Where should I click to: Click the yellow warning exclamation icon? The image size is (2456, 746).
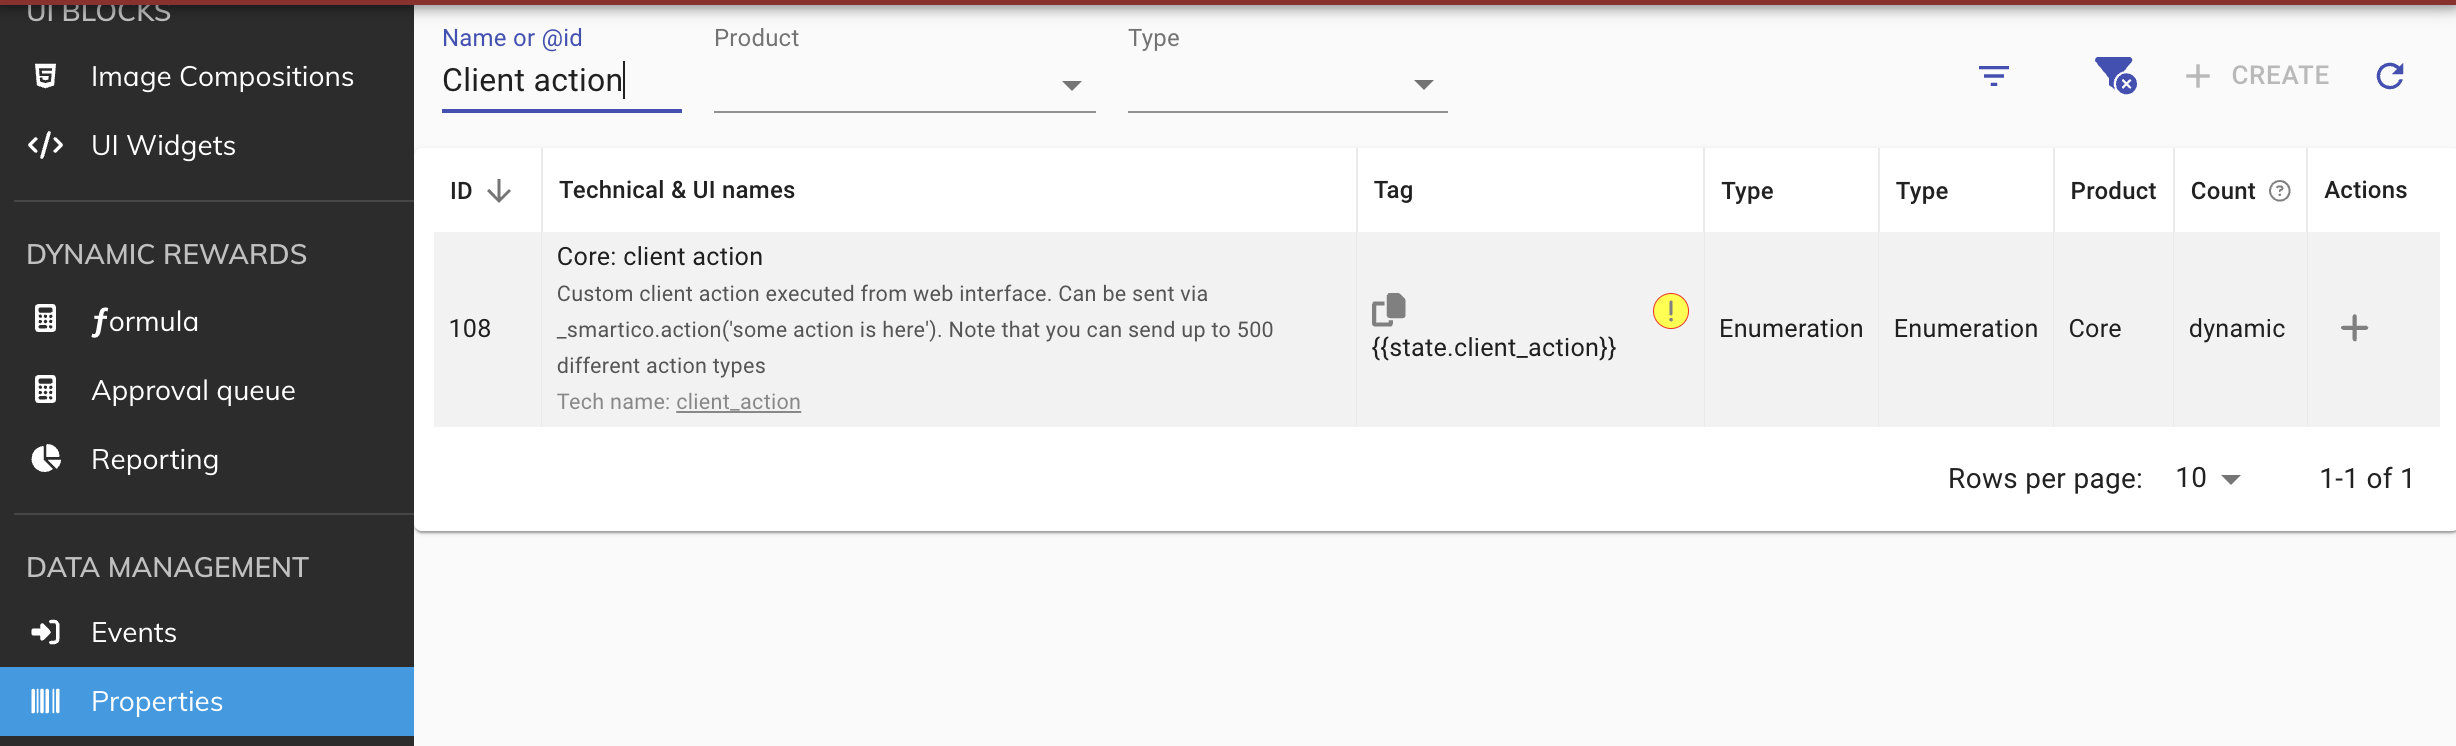[1670, 311]
